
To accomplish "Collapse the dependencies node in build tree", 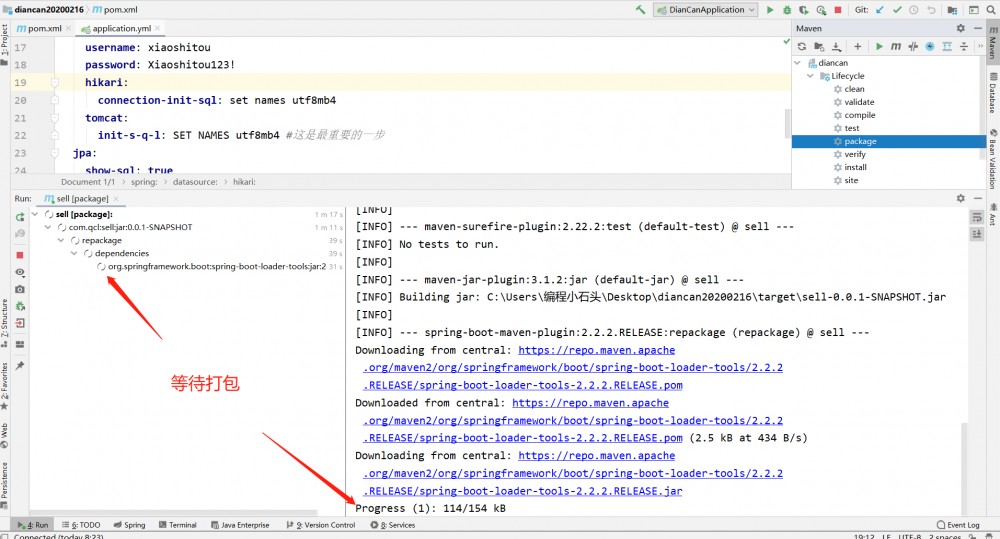I will click(x=74, y=254).
